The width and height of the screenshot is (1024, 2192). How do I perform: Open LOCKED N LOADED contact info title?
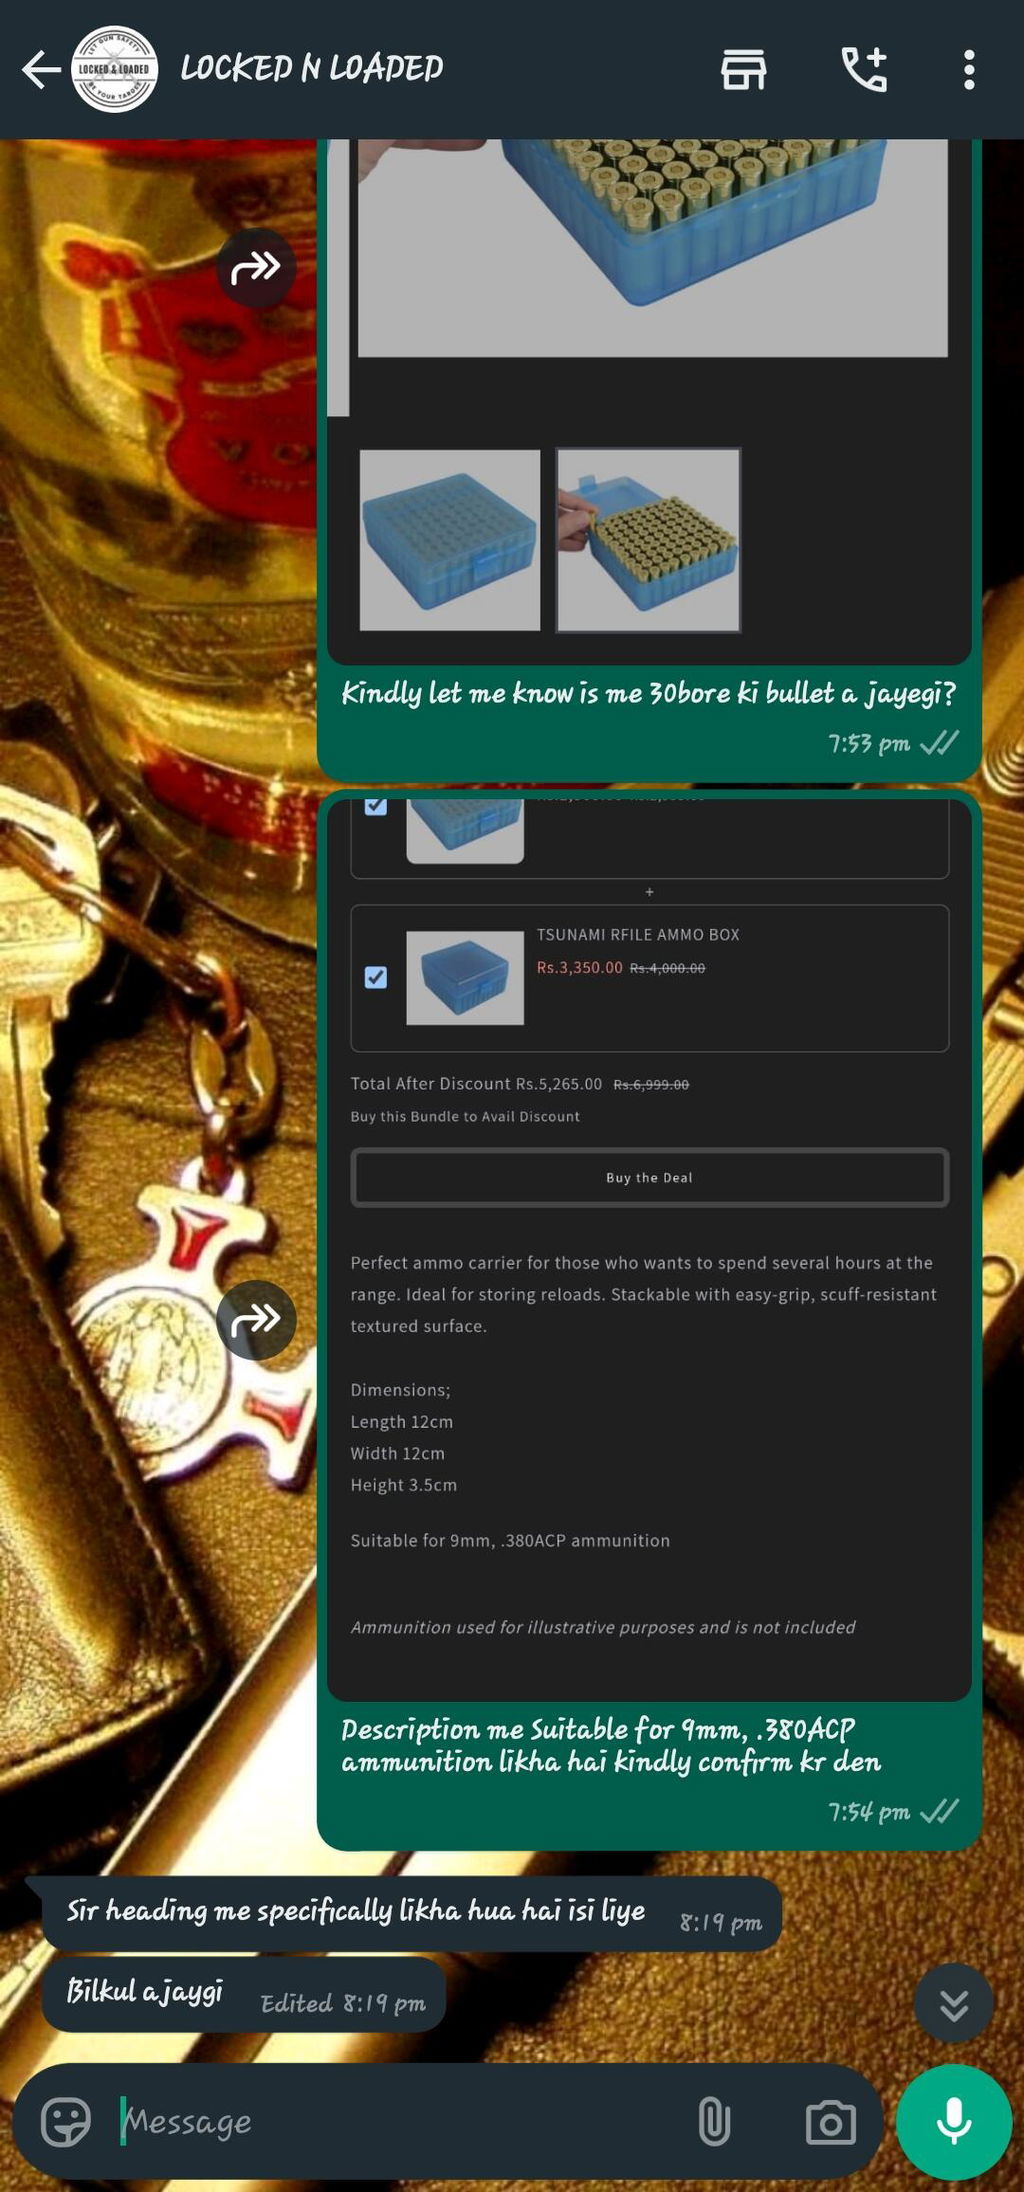tap(311, 68)
